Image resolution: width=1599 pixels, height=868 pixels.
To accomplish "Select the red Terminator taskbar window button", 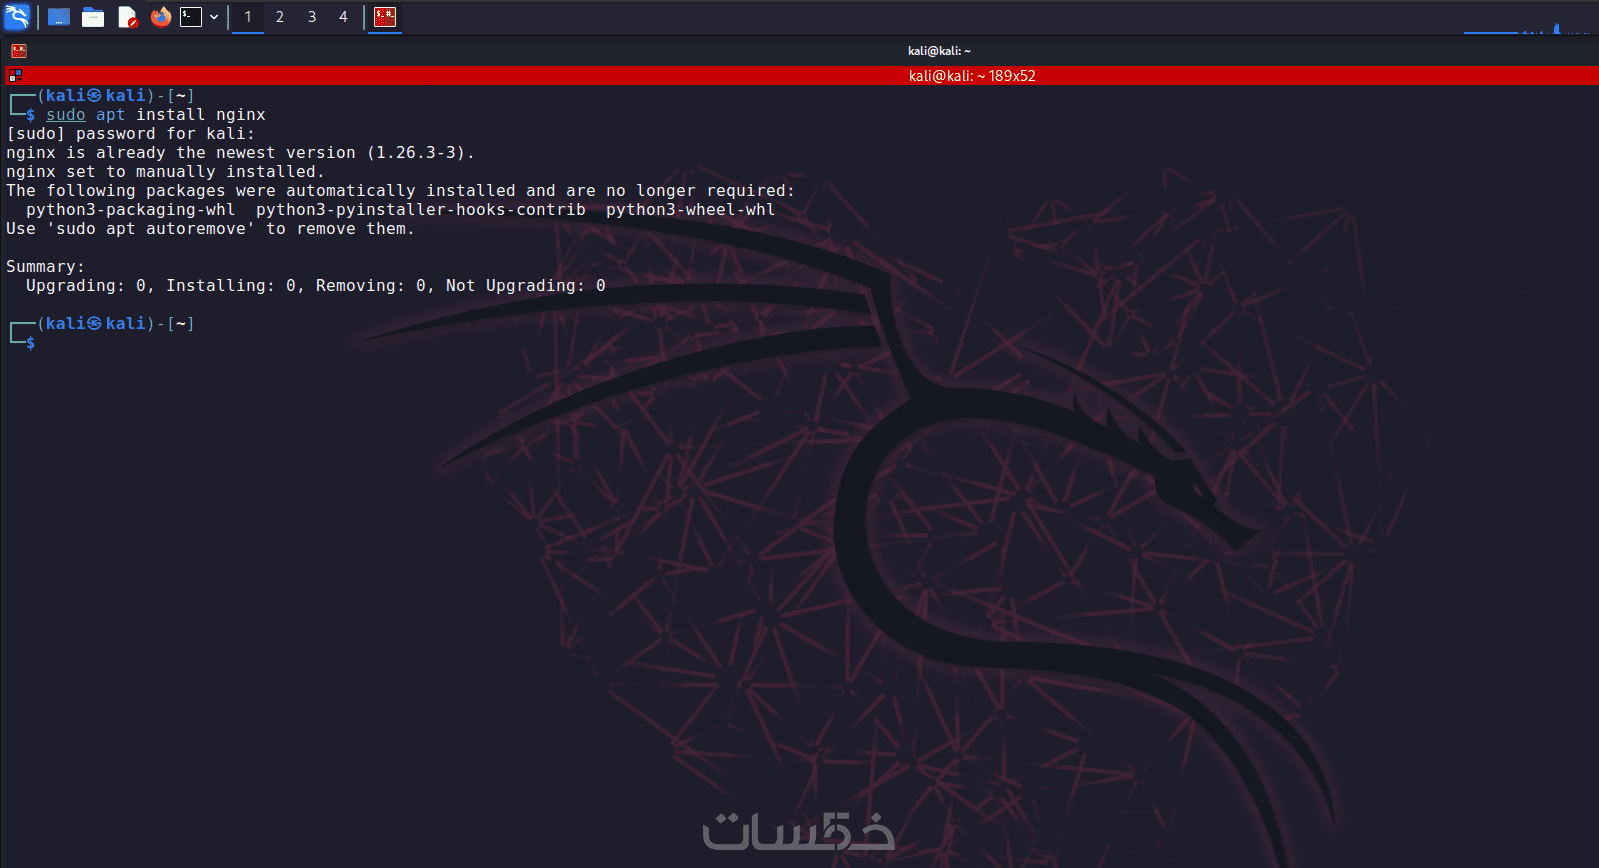I will tap(385, 17).
